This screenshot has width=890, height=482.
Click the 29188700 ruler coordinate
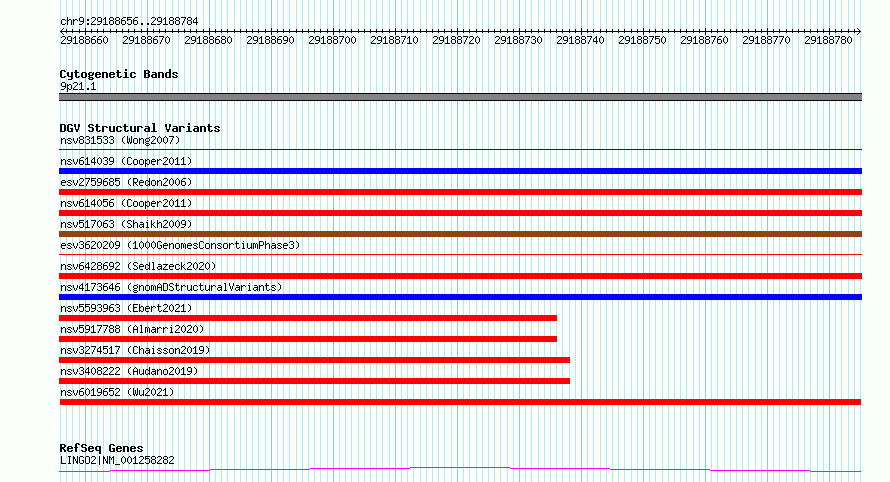click(332, 40)
